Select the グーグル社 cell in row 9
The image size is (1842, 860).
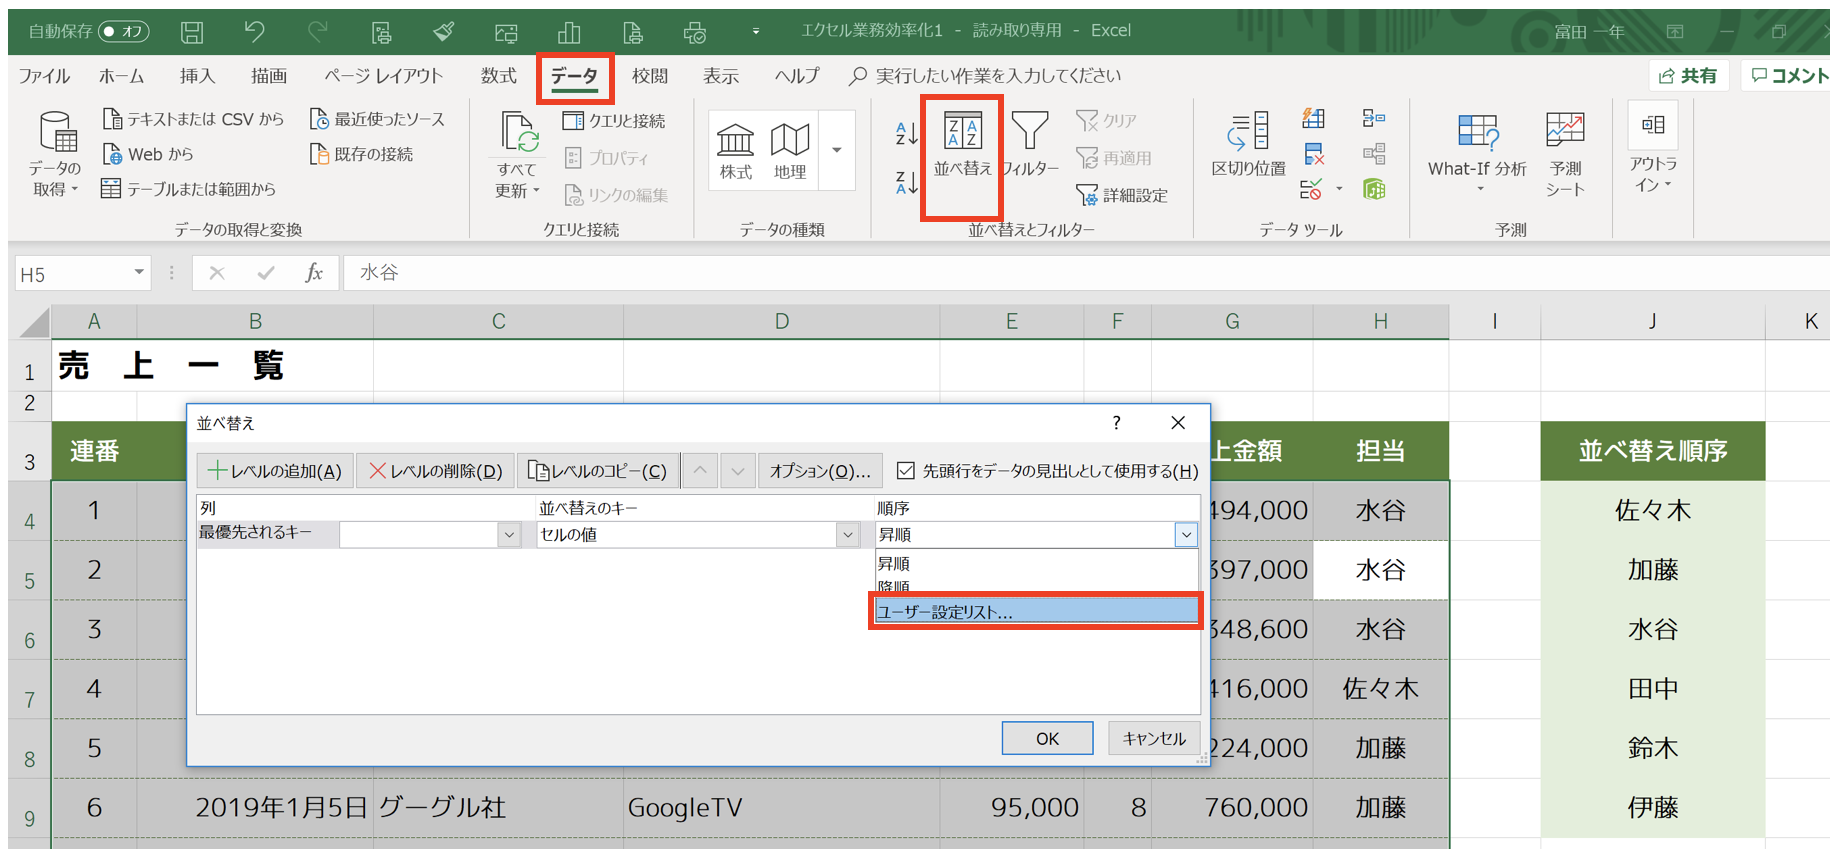[498, 807]
